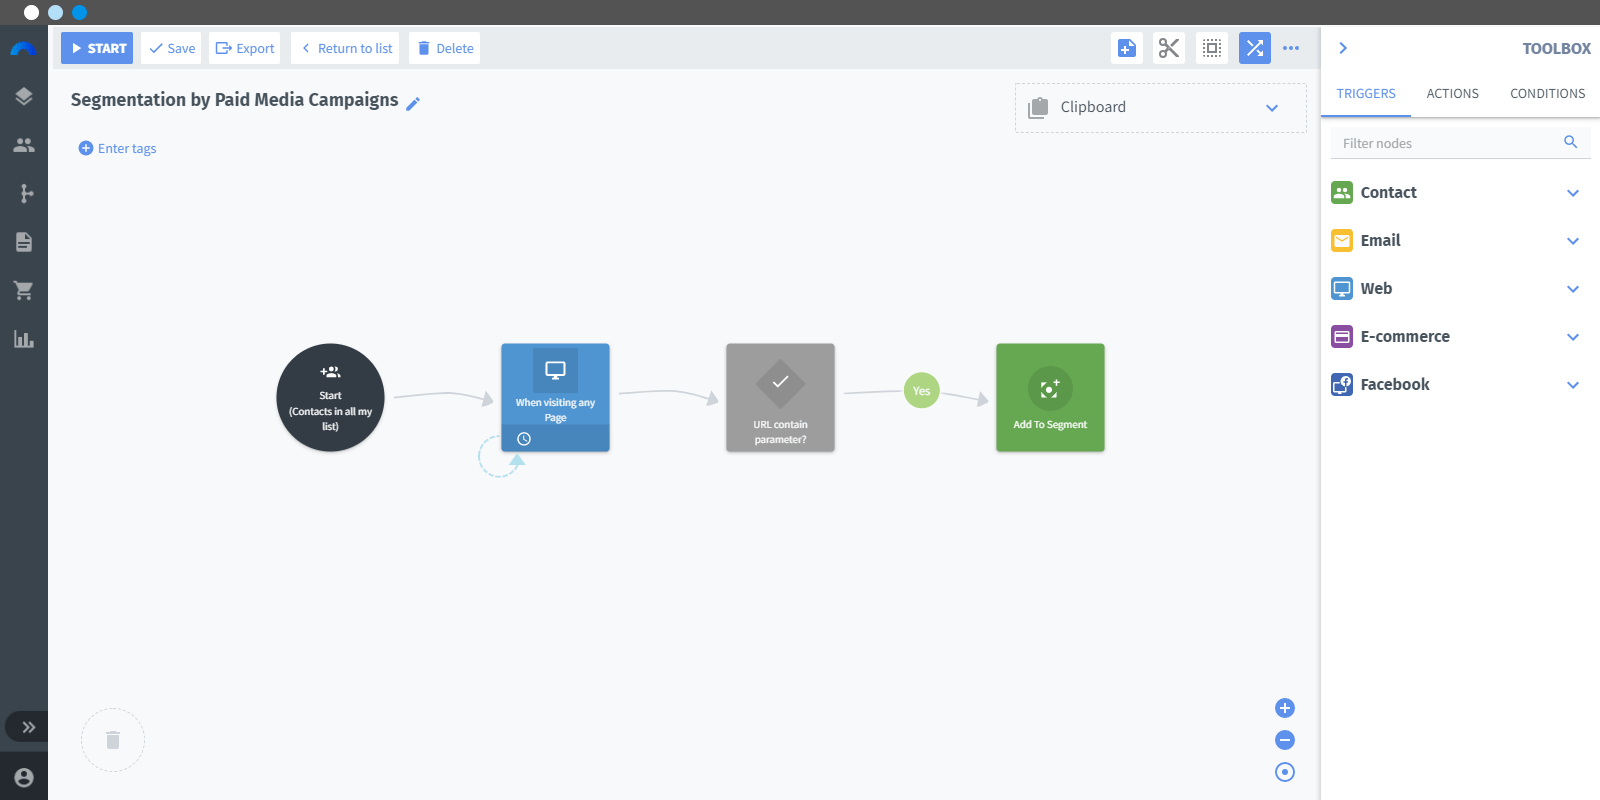
Task: Expand the Clipboard dropdown
Action: (x=1272, y=108)
